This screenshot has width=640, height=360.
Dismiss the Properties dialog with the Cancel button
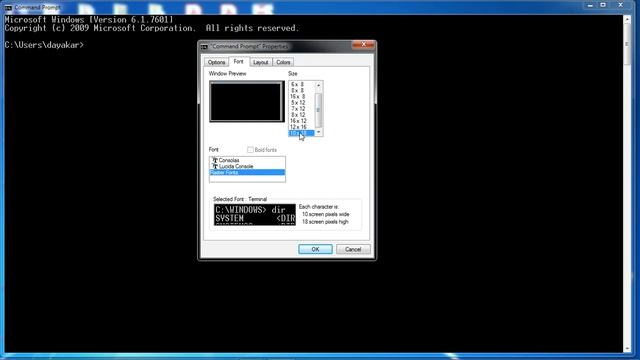coord(353,249)
